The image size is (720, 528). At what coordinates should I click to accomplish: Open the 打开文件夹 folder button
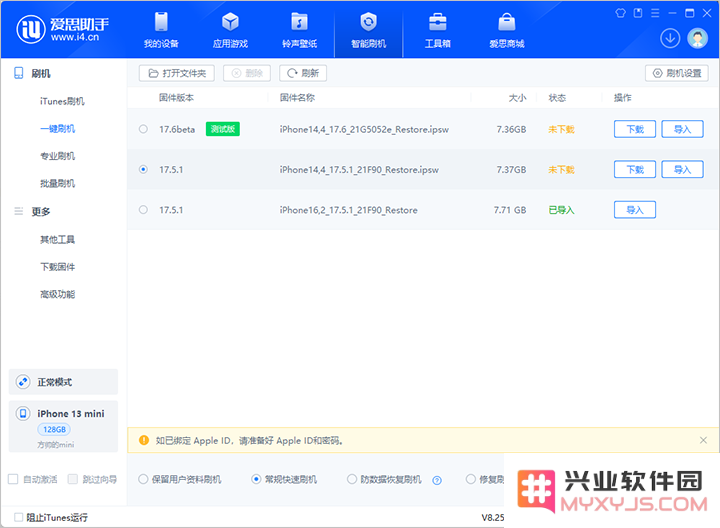tap(177, 73)
